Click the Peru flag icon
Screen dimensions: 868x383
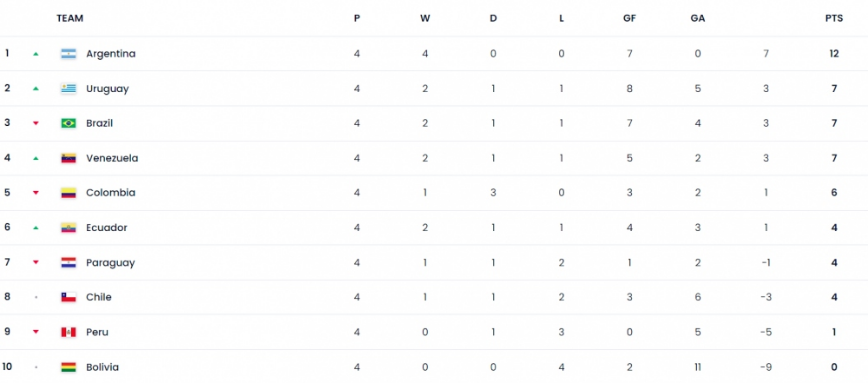click(69, 332)
